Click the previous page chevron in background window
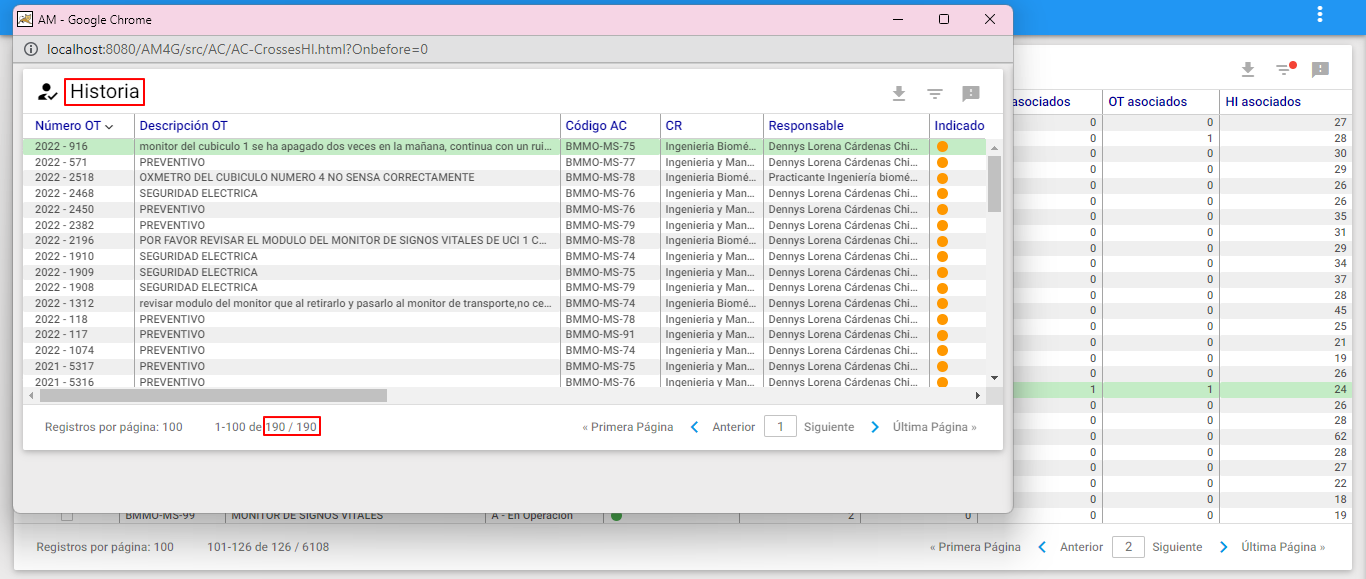This screenshot has width=1366, height=579. (1042, 547)
